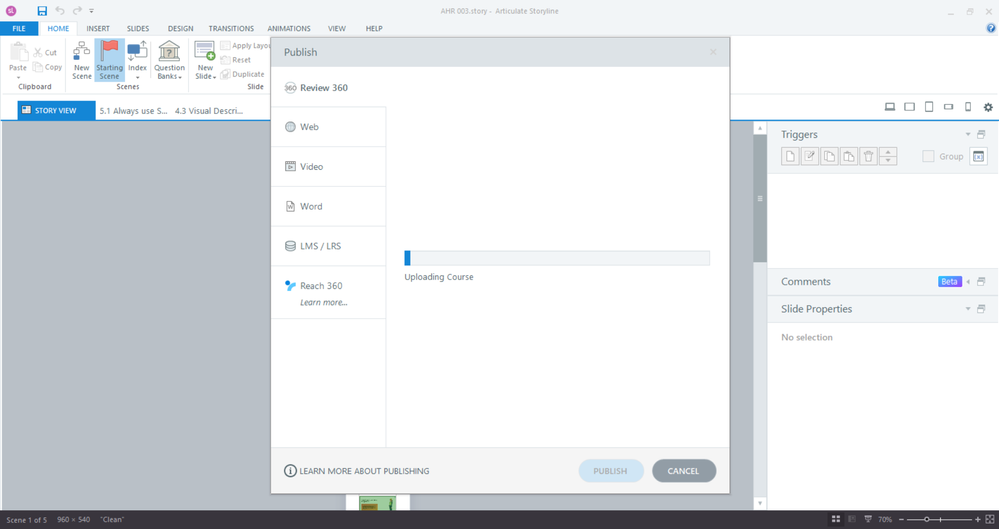Image resolution: width=999 pixels, height=529 pixels.
Task: Click the Reset slide option
Action: 236,60
